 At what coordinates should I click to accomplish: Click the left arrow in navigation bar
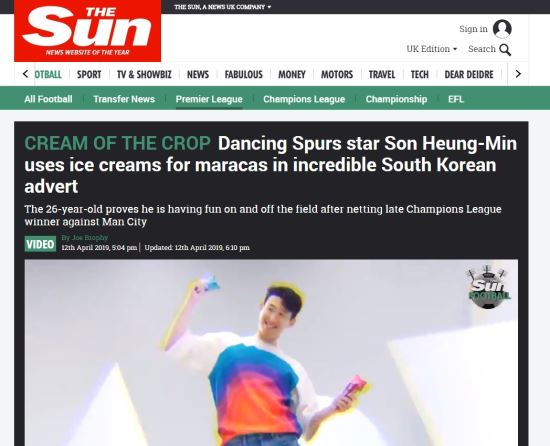coord(25,74)
